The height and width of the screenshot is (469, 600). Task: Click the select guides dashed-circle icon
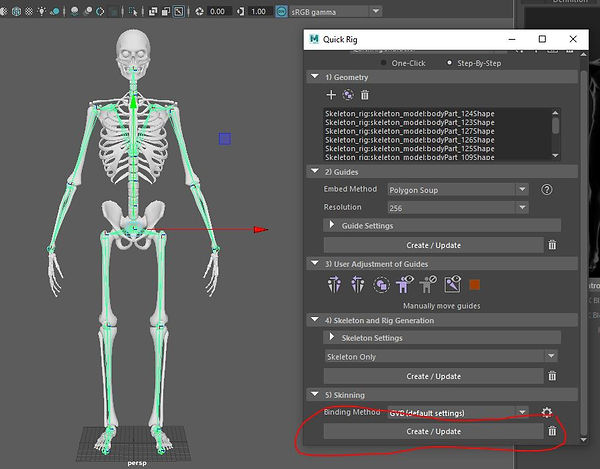click(x=381, y=285)
